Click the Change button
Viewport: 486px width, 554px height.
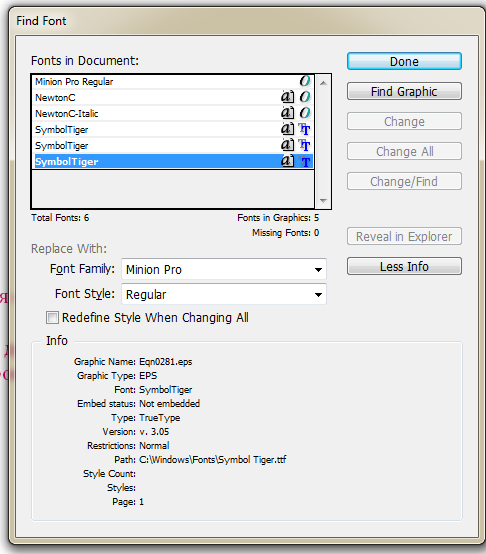pyautogui.click(x=404, y=122)
